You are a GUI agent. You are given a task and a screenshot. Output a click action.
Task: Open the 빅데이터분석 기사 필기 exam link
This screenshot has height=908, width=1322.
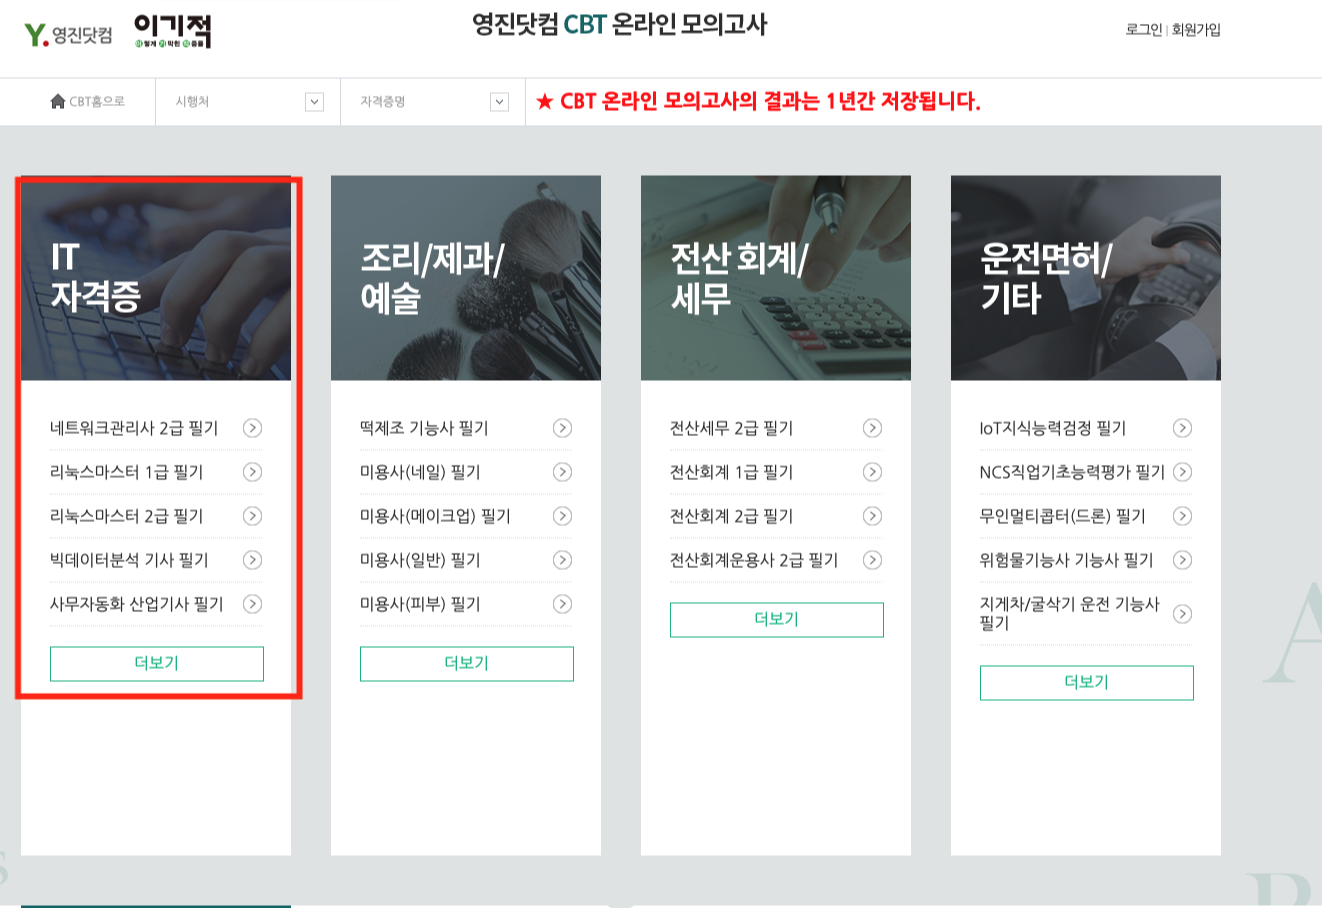130,560
